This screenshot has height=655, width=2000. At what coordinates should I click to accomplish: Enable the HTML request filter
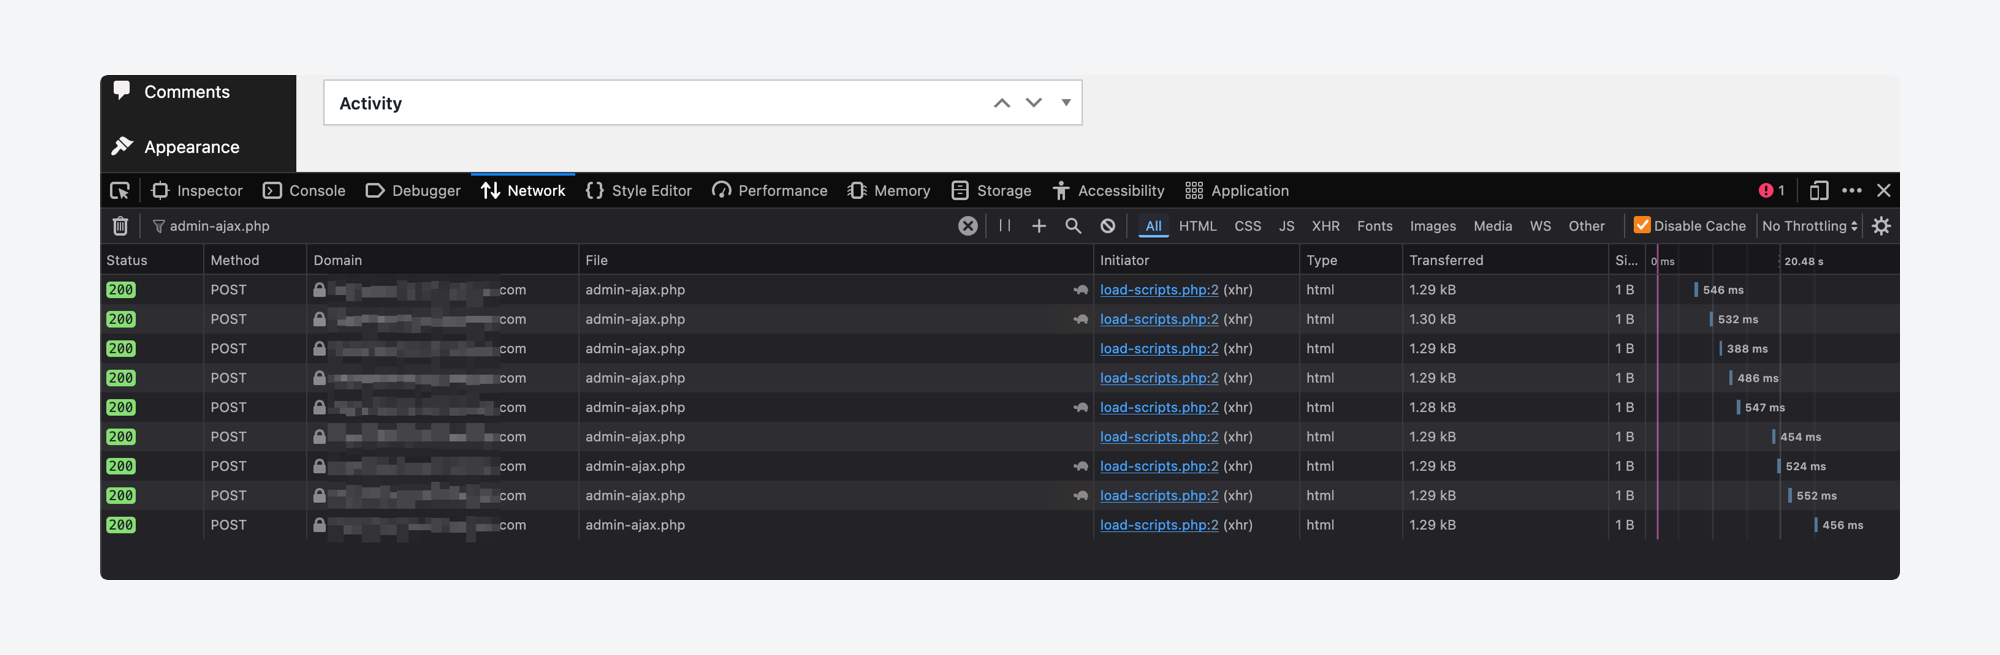pos(1197,226)
